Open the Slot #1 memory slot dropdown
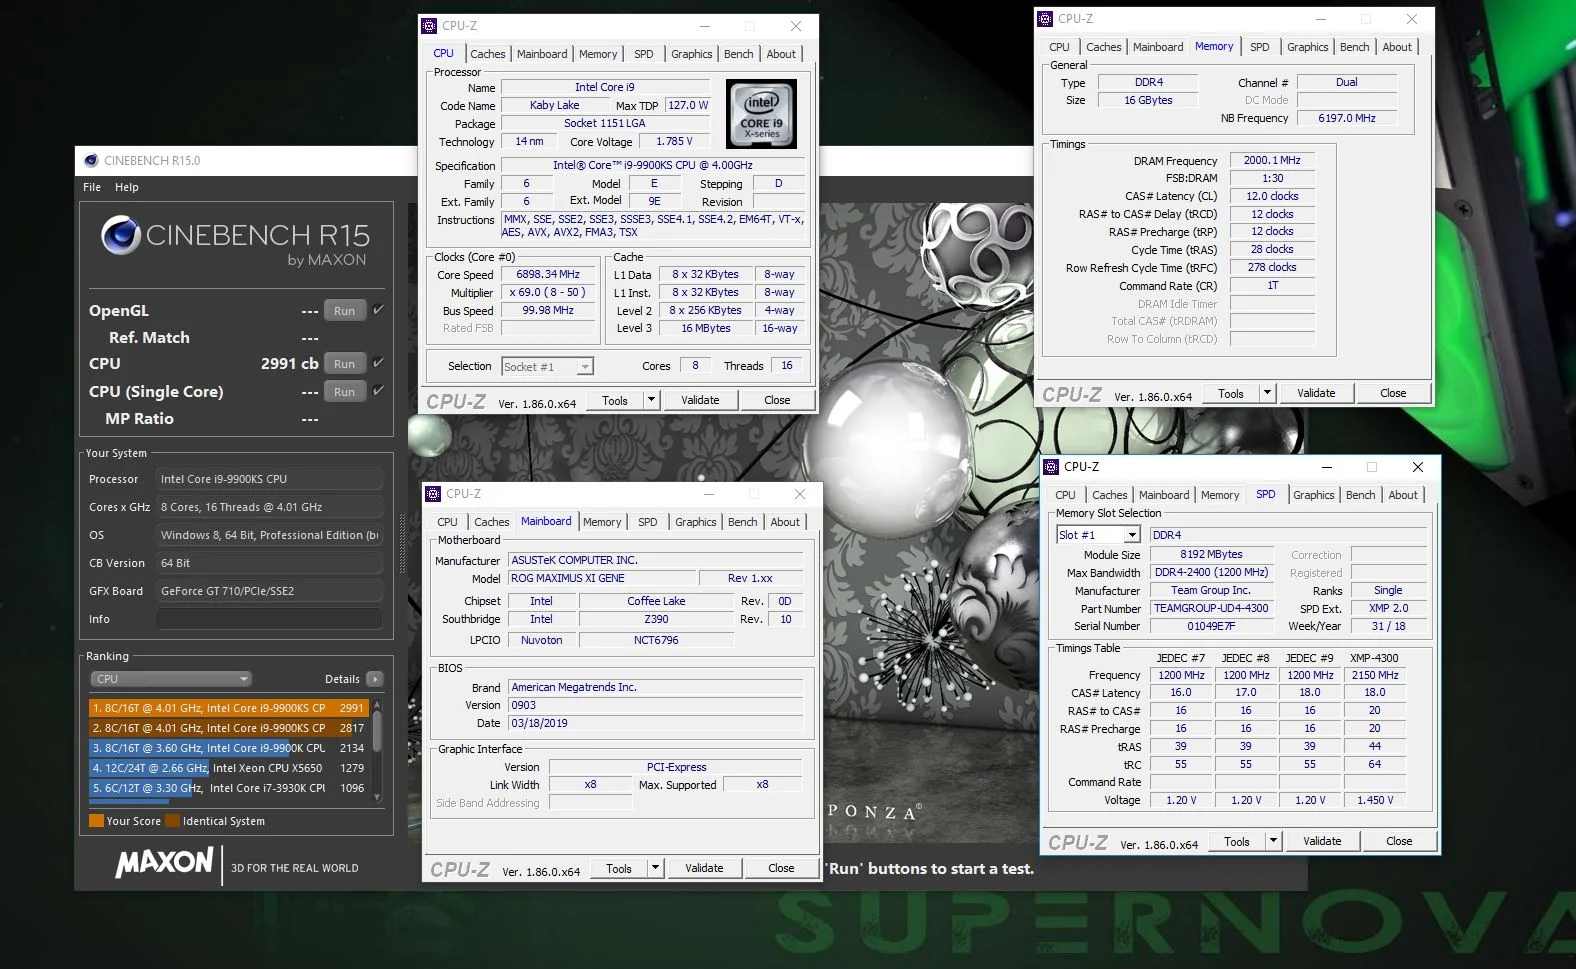The height and width of the screenshot is (969, 1576). point(1098,535)
